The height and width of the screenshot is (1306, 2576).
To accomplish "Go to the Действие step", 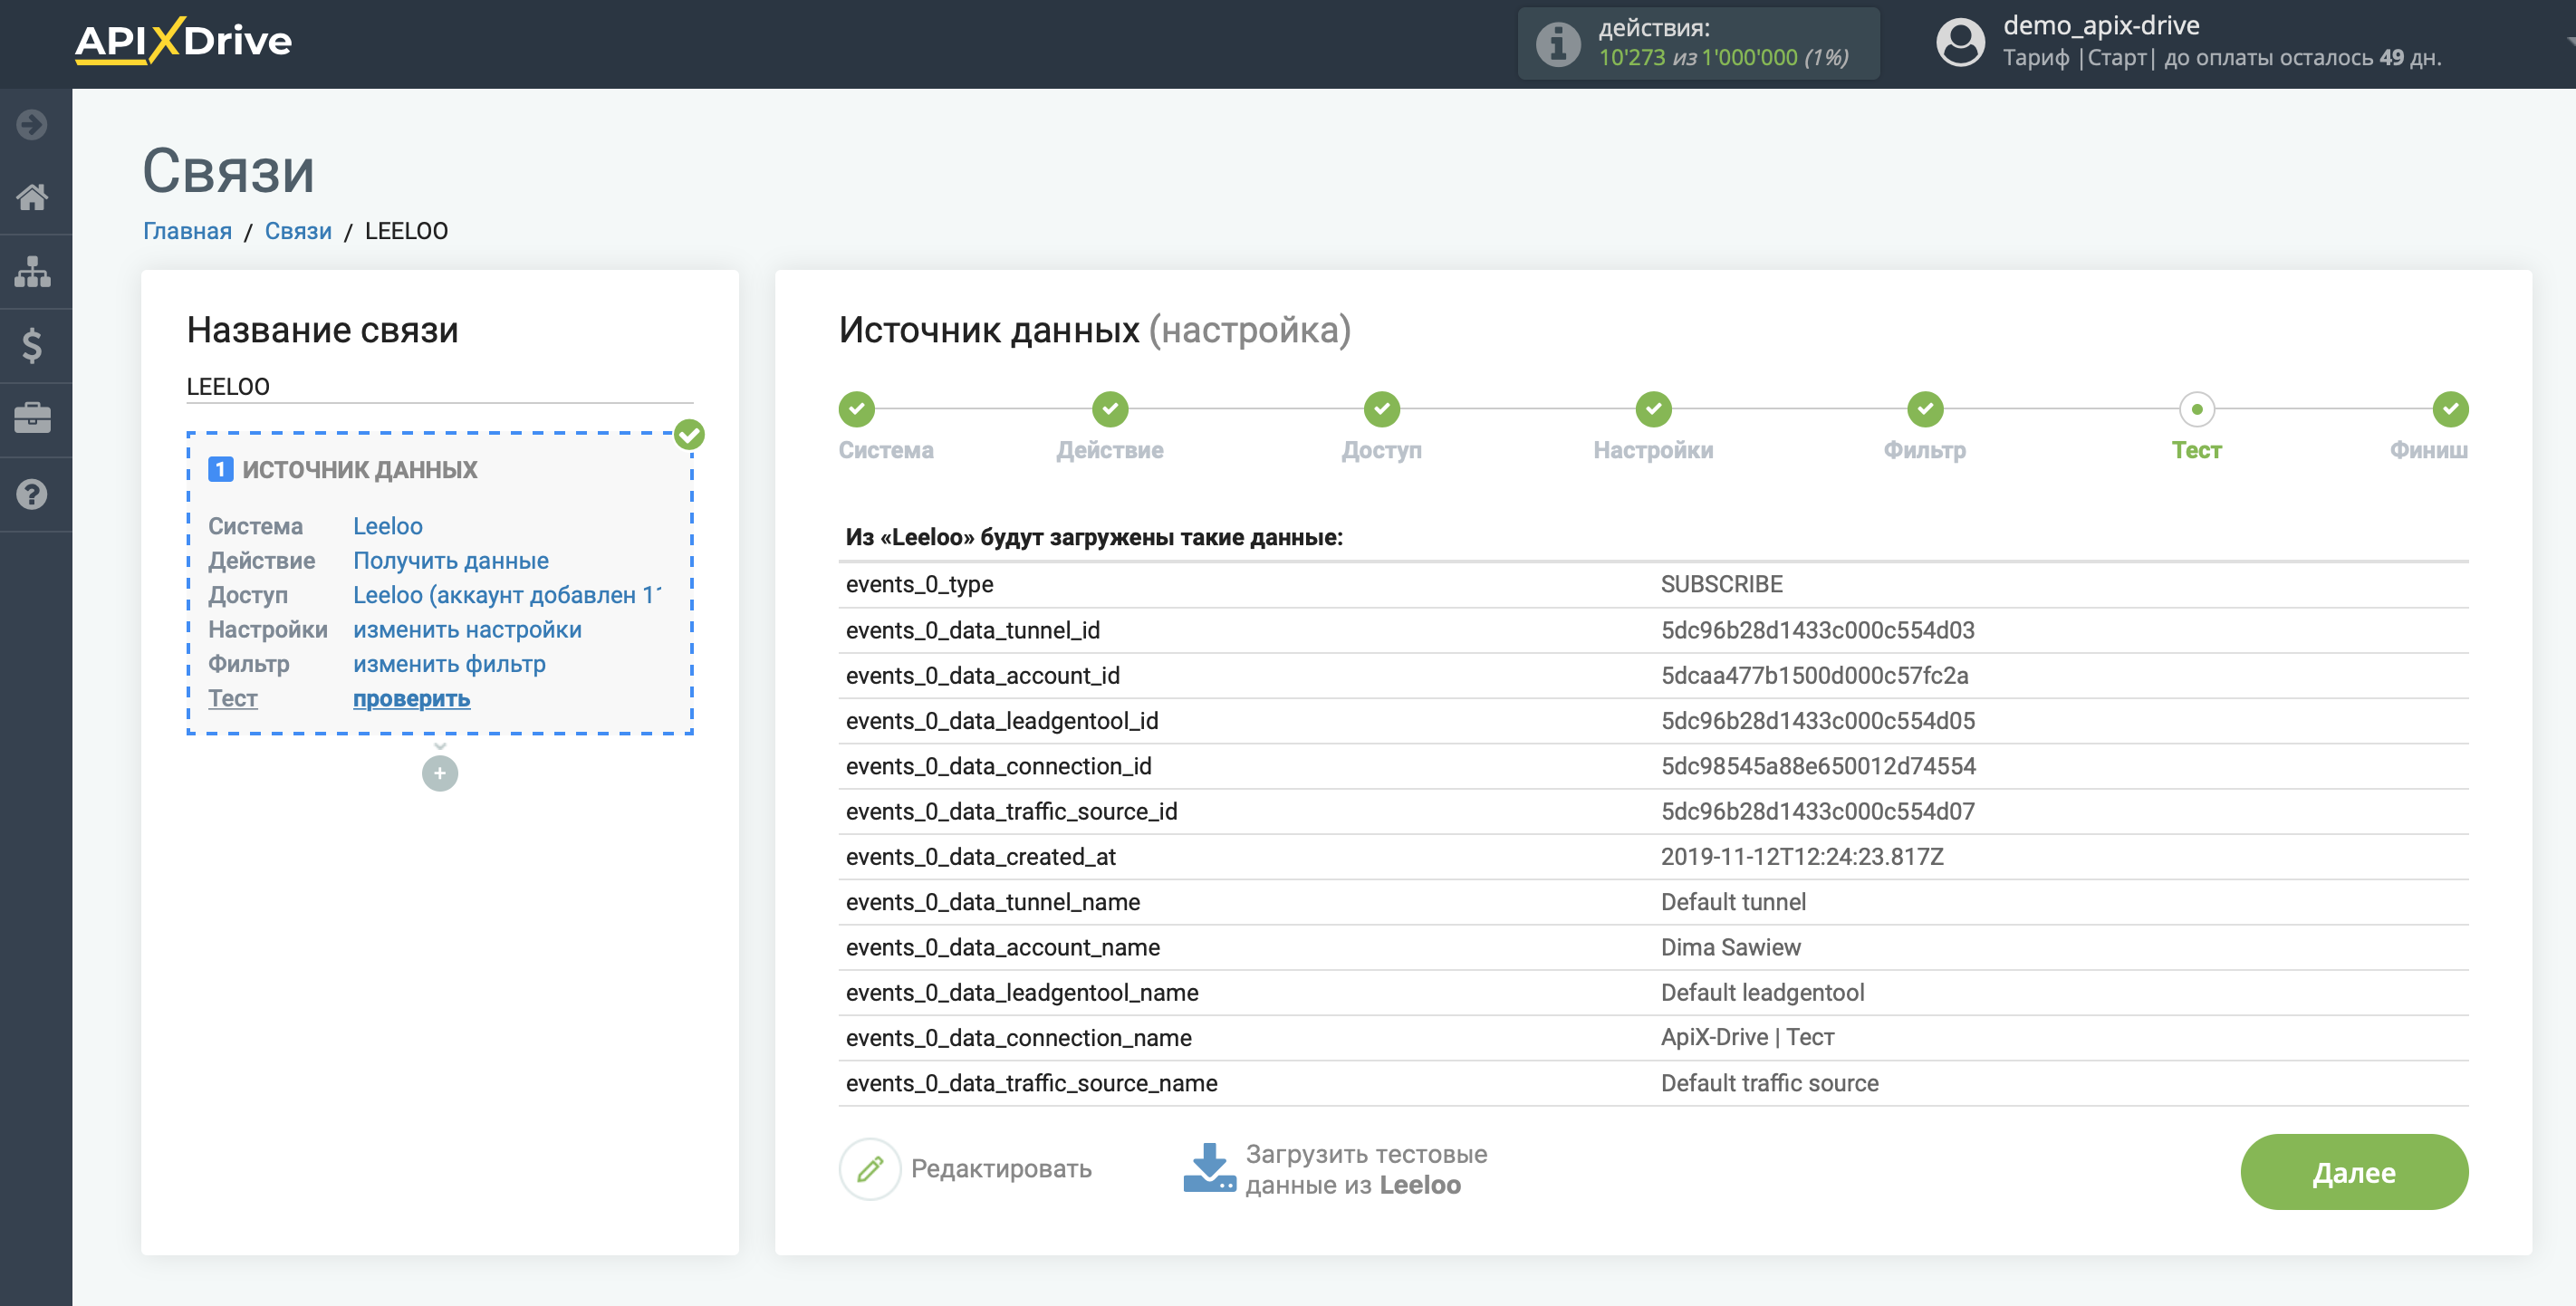I will [x=1110, y=409].
